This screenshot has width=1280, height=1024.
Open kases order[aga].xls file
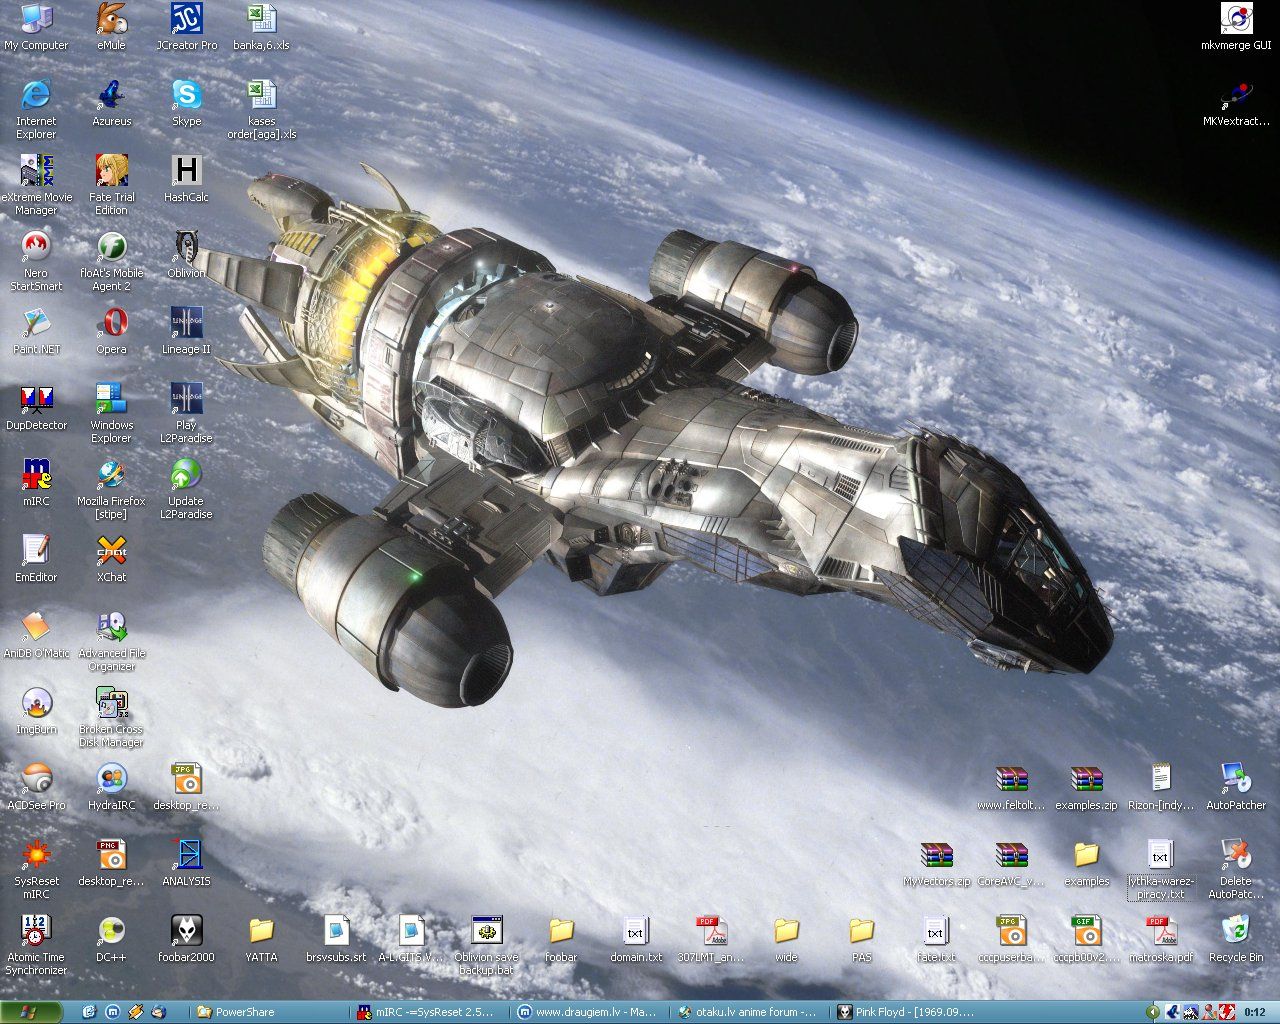click(261, 109)
